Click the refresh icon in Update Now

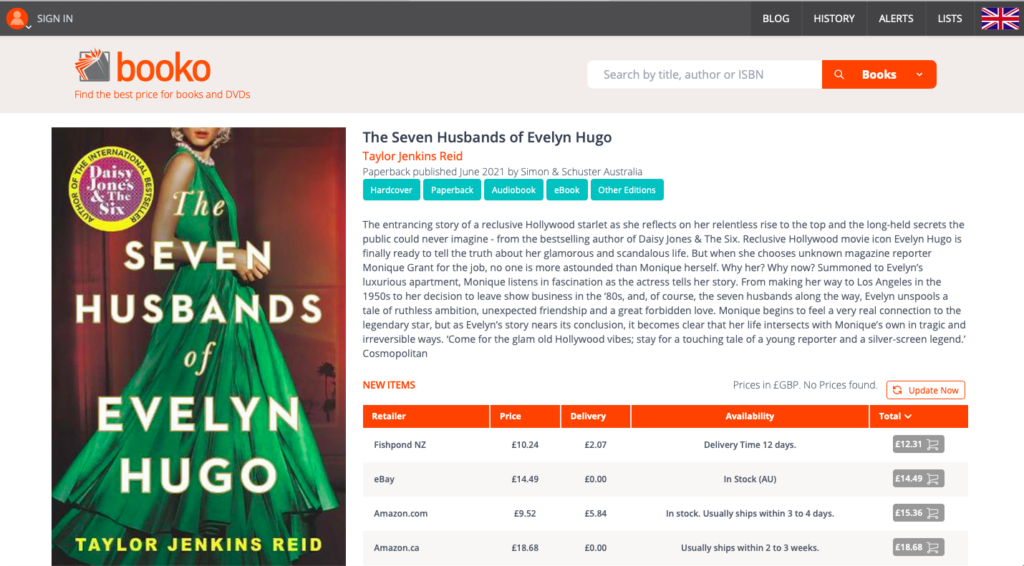(x=897, y=390)
